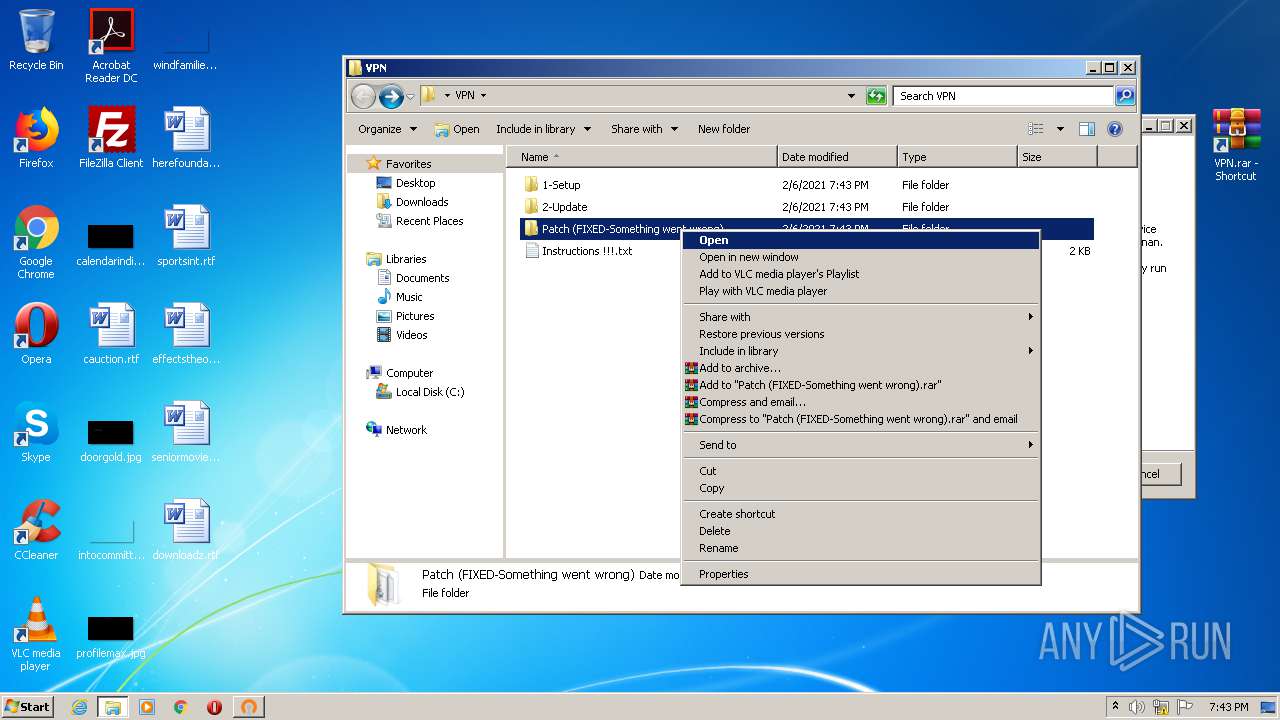Screen dimensions: 1280x720
Task: Open Downloads in Favorites pane
Action: [x=412, y=202]
